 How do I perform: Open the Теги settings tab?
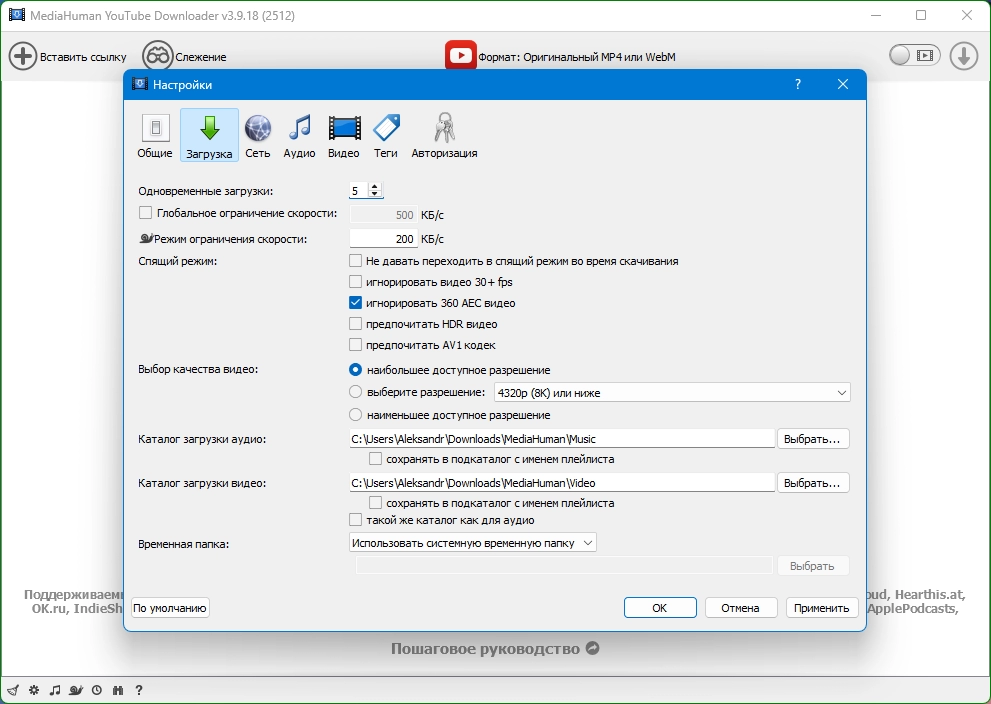pyautogui.click(x=386, y=135)
